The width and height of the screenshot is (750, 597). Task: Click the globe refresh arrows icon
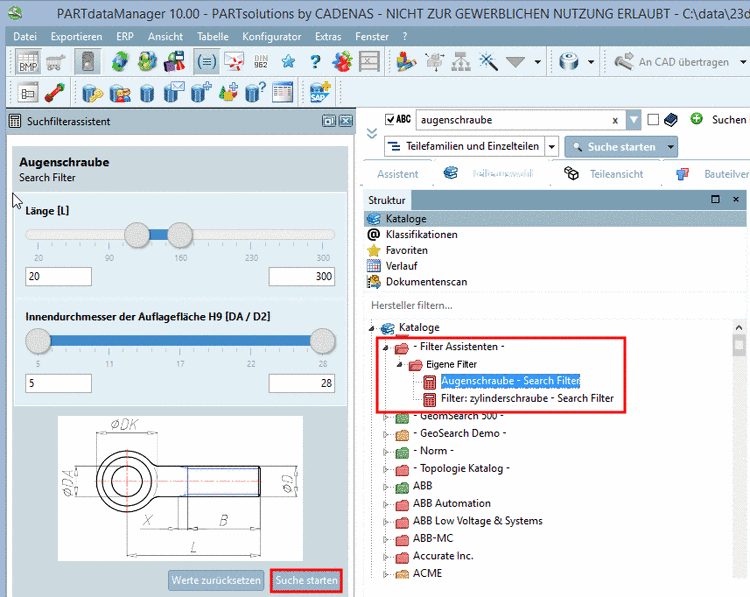pyautogui.click(x=120, y=62)
